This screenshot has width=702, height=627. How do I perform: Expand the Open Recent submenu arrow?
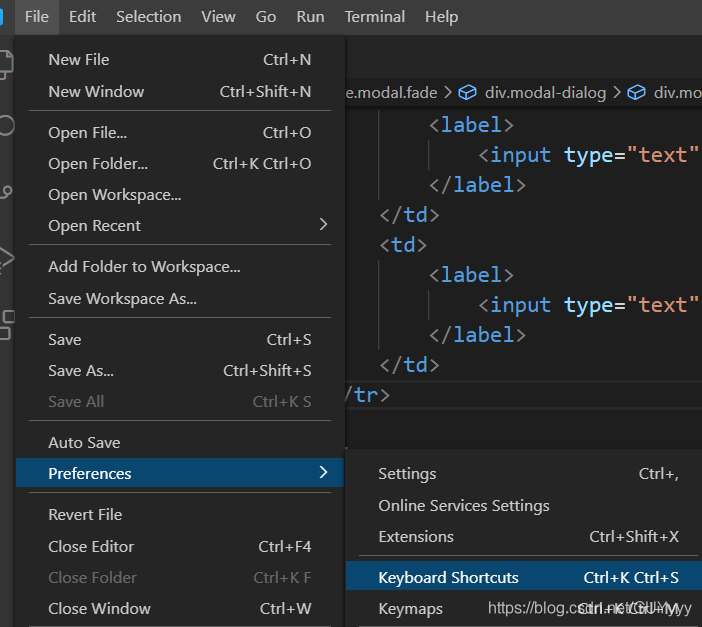323,225
